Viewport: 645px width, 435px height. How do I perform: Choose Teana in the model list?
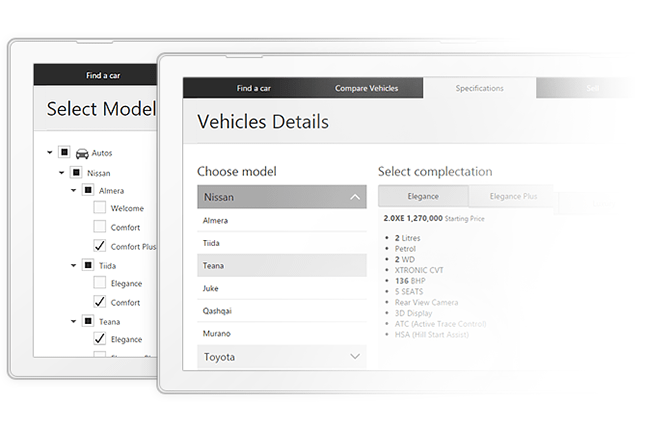point(282,265)
